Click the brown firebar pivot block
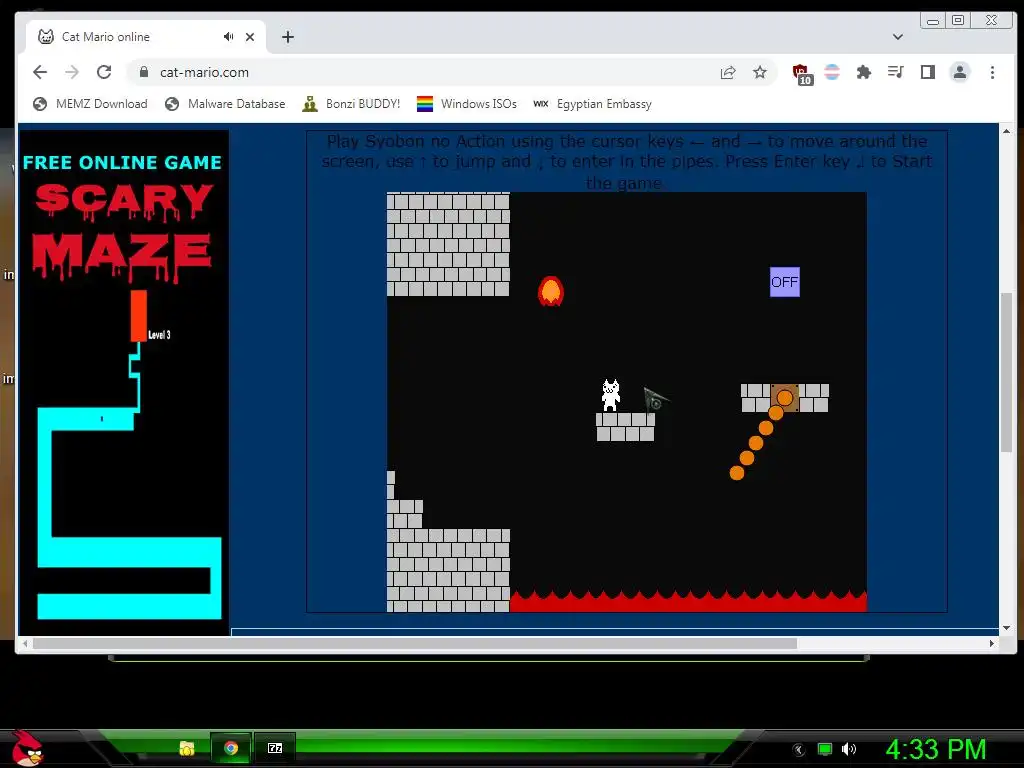 click(784, 397)
